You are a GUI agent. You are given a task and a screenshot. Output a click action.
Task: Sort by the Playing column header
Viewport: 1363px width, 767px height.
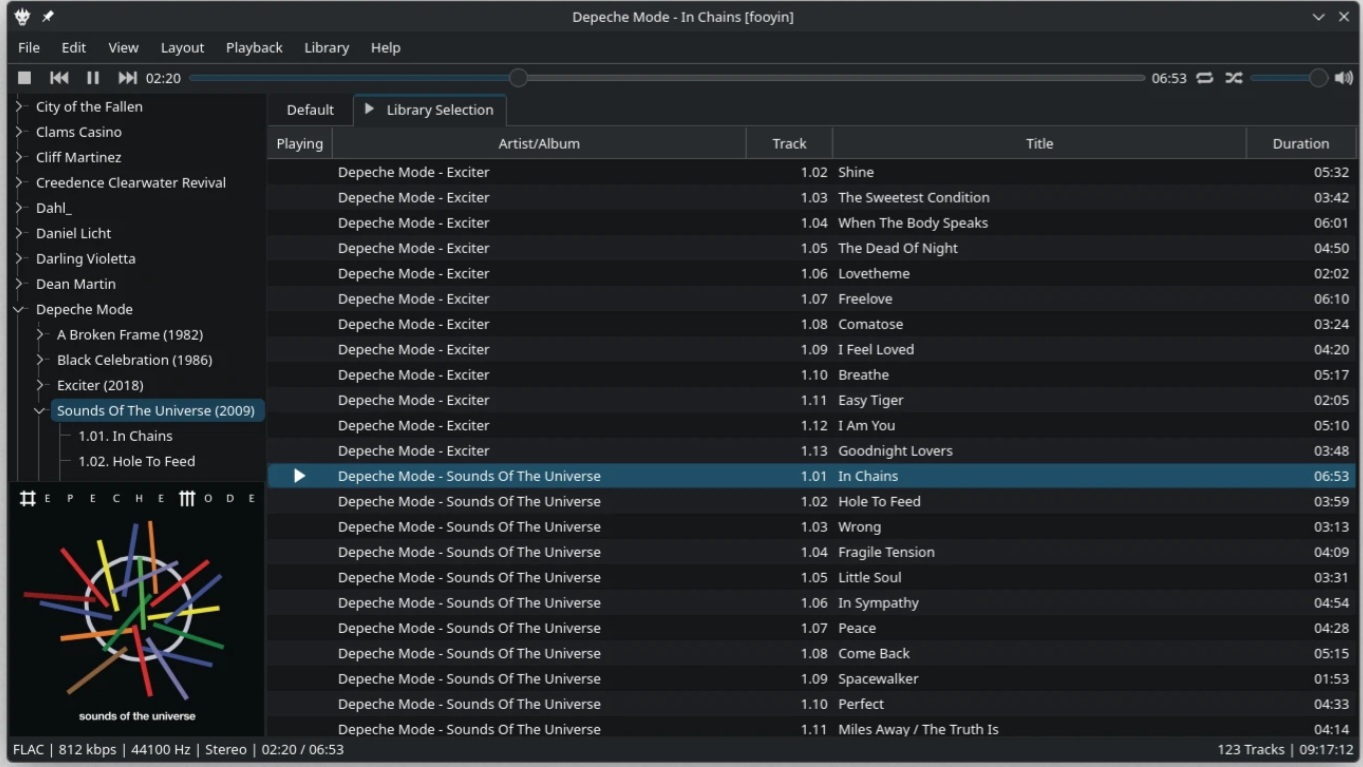(300, 143)
